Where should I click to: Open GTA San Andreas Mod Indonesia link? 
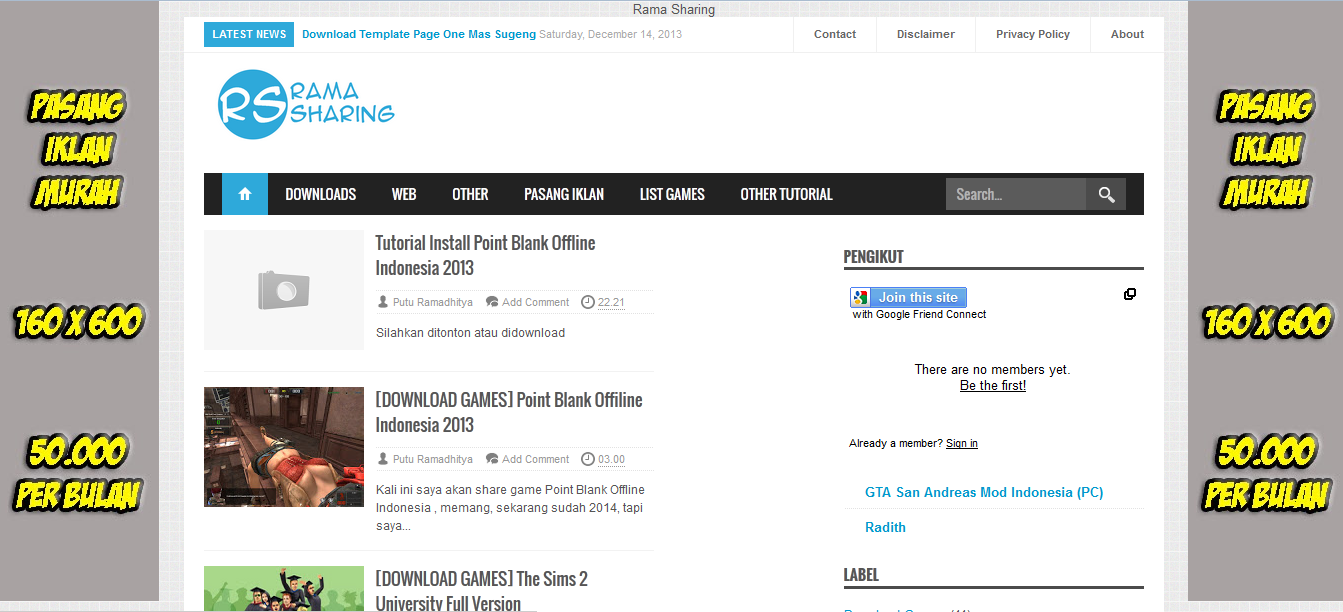[984, 492]
